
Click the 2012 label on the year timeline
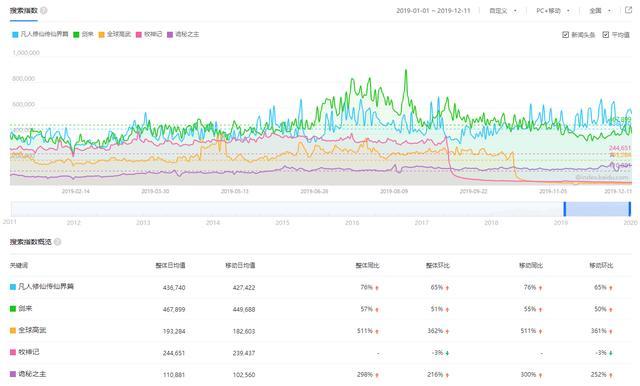point(74,222)
